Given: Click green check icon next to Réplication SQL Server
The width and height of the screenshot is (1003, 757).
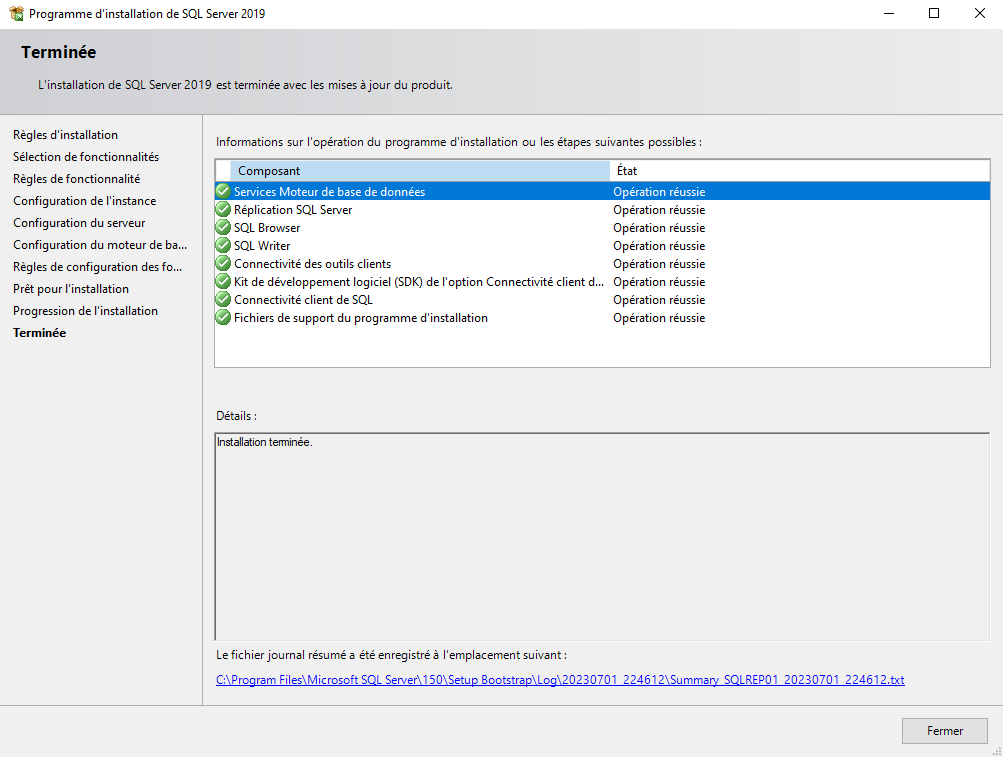Looking at the screenshot, I should pos(223,210).
